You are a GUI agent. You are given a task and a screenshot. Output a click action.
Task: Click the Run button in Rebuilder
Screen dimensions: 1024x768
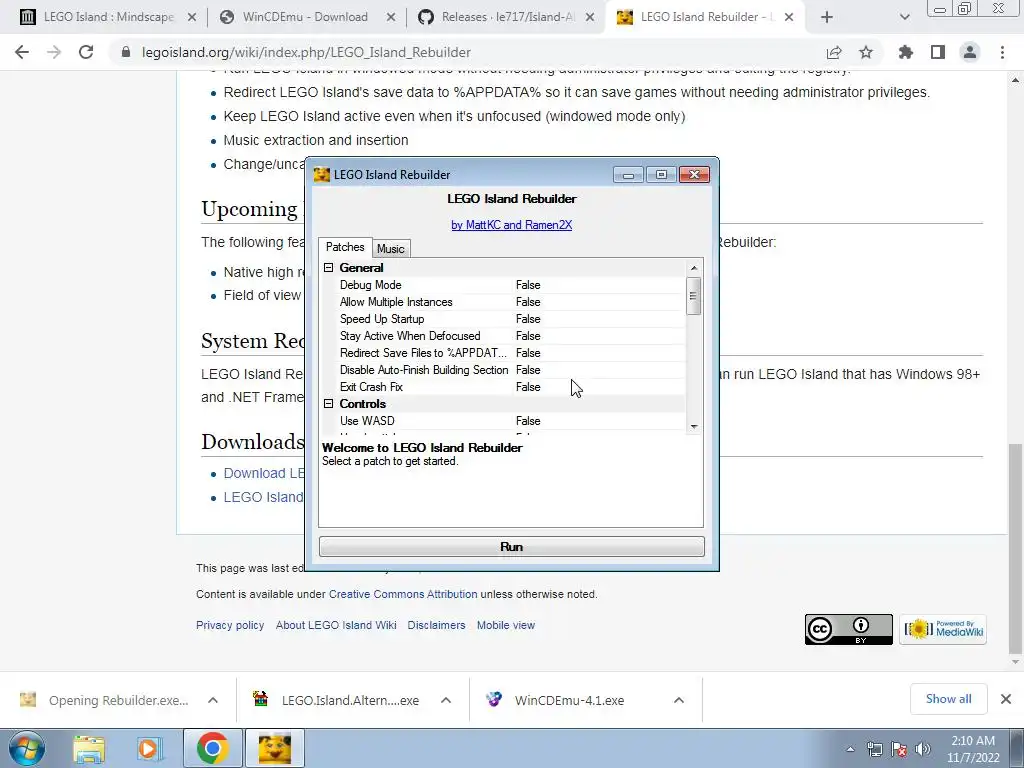pos(511,547)
